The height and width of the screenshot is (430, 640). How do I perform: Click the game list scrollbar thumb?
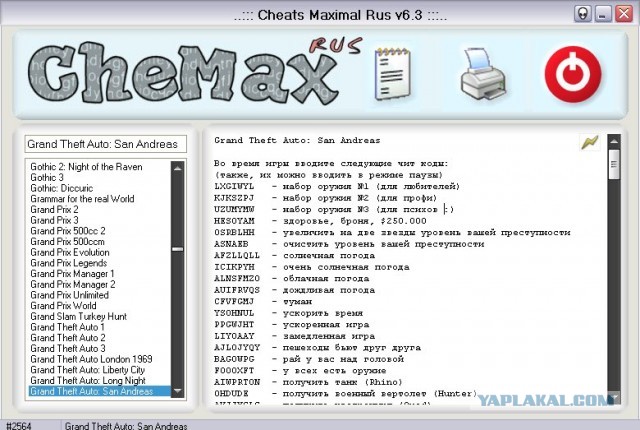[x=178, y=249]
